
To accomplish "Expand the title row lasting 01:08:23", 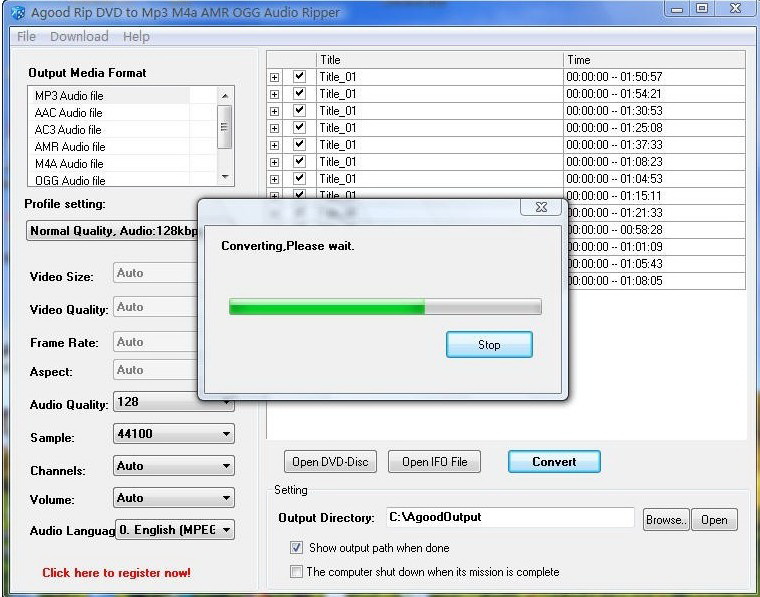I will pos(274,162).
